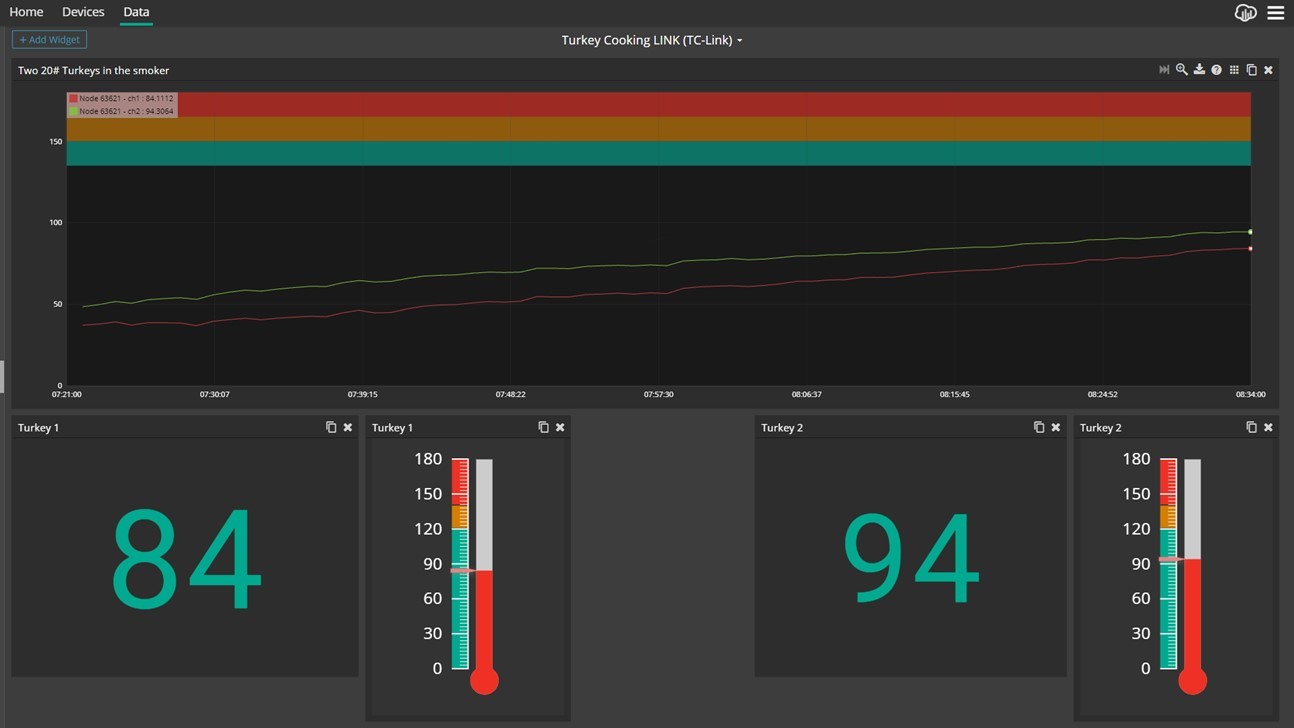
Task: Open the Home tab
Action: pos(26,12)
